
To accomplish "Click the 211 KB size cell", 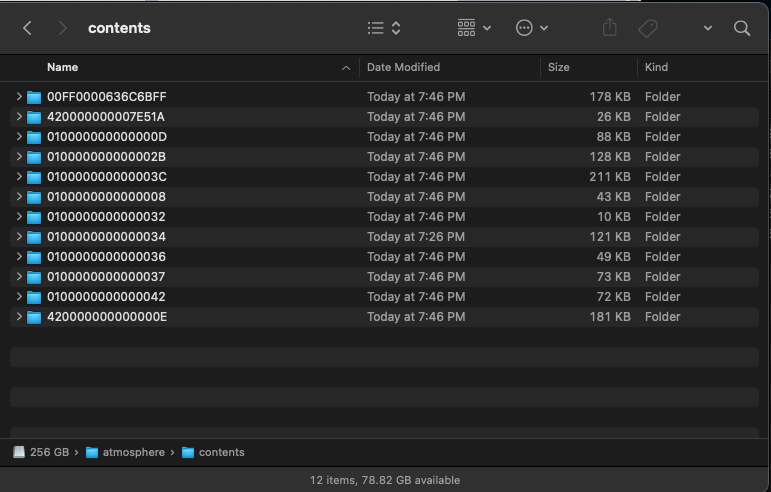I will coord(610,176).
